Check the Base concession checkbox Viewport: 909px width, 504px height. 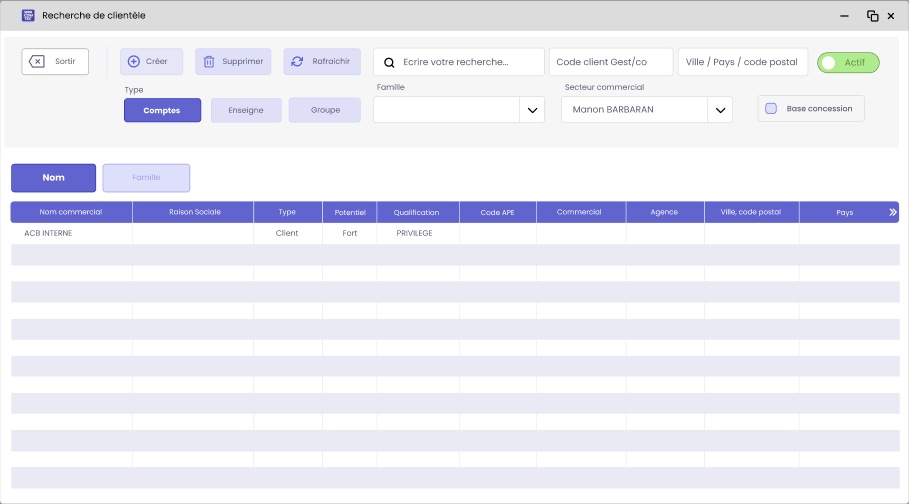tap(771, 109)
